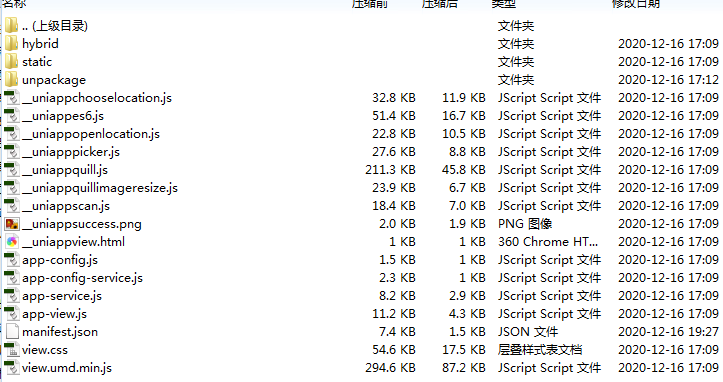
Task: Click the app-view.js file name
Action: coord(54,314)
